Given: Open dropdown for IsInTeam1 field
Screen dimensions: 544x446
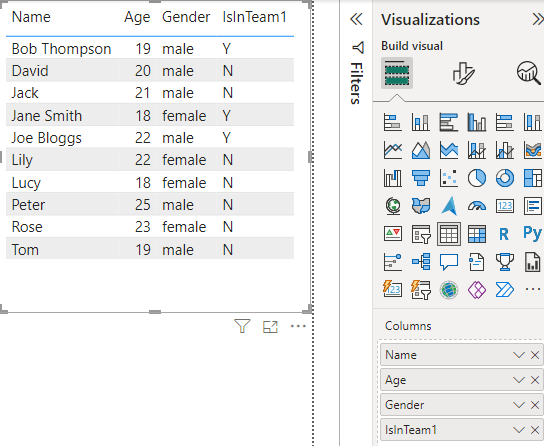Looking at the screenshot, I should (519, 430).
